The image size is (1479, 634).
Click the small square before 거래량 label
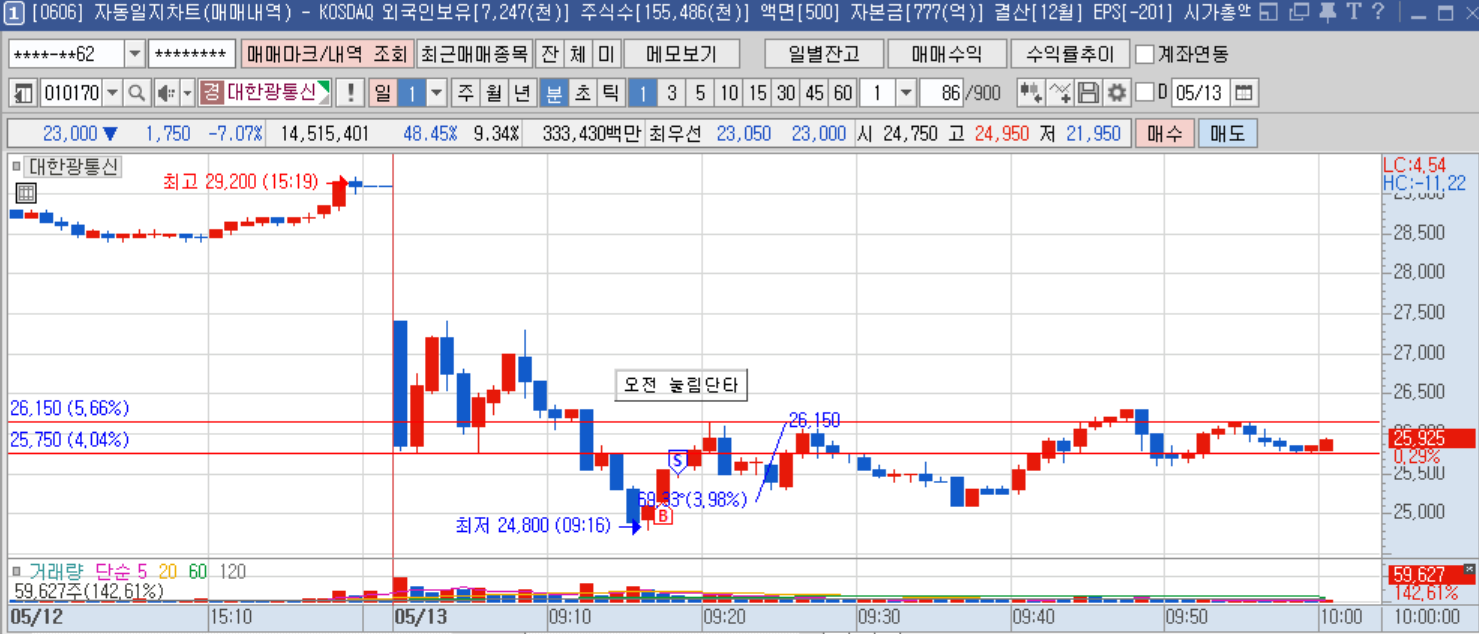(17, 571)
